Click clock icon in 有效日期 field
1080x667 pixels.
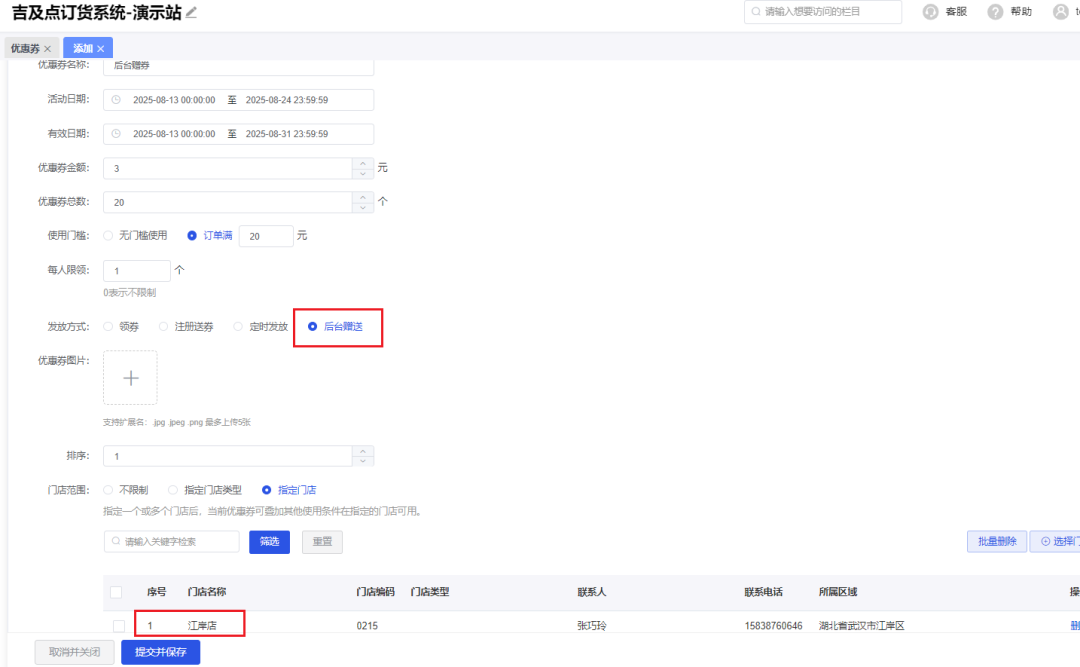coord(116,134)
